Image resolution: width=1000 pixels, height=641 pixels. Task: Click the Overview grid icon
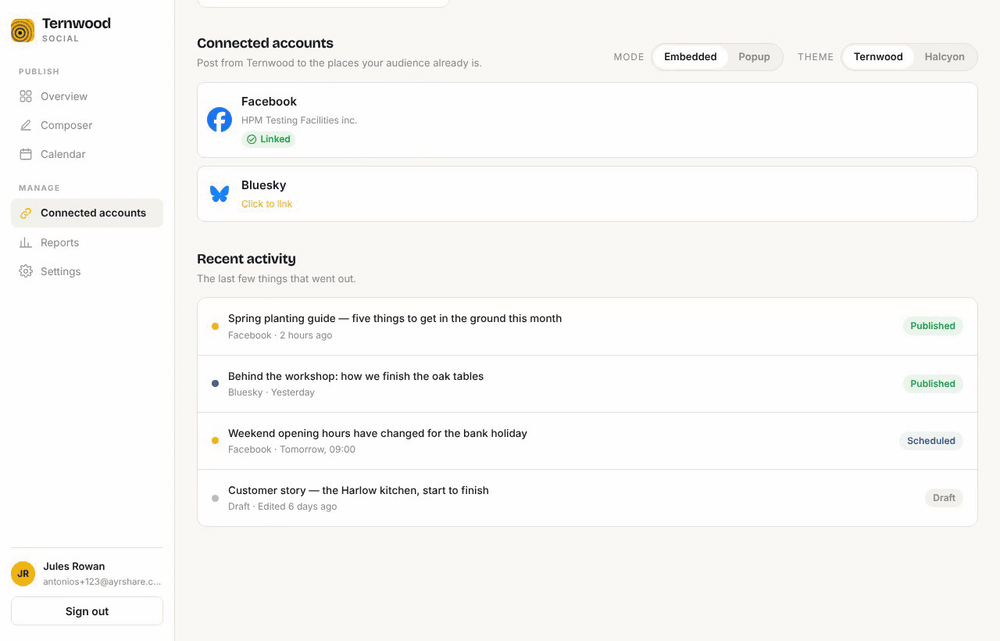(26, 96)
